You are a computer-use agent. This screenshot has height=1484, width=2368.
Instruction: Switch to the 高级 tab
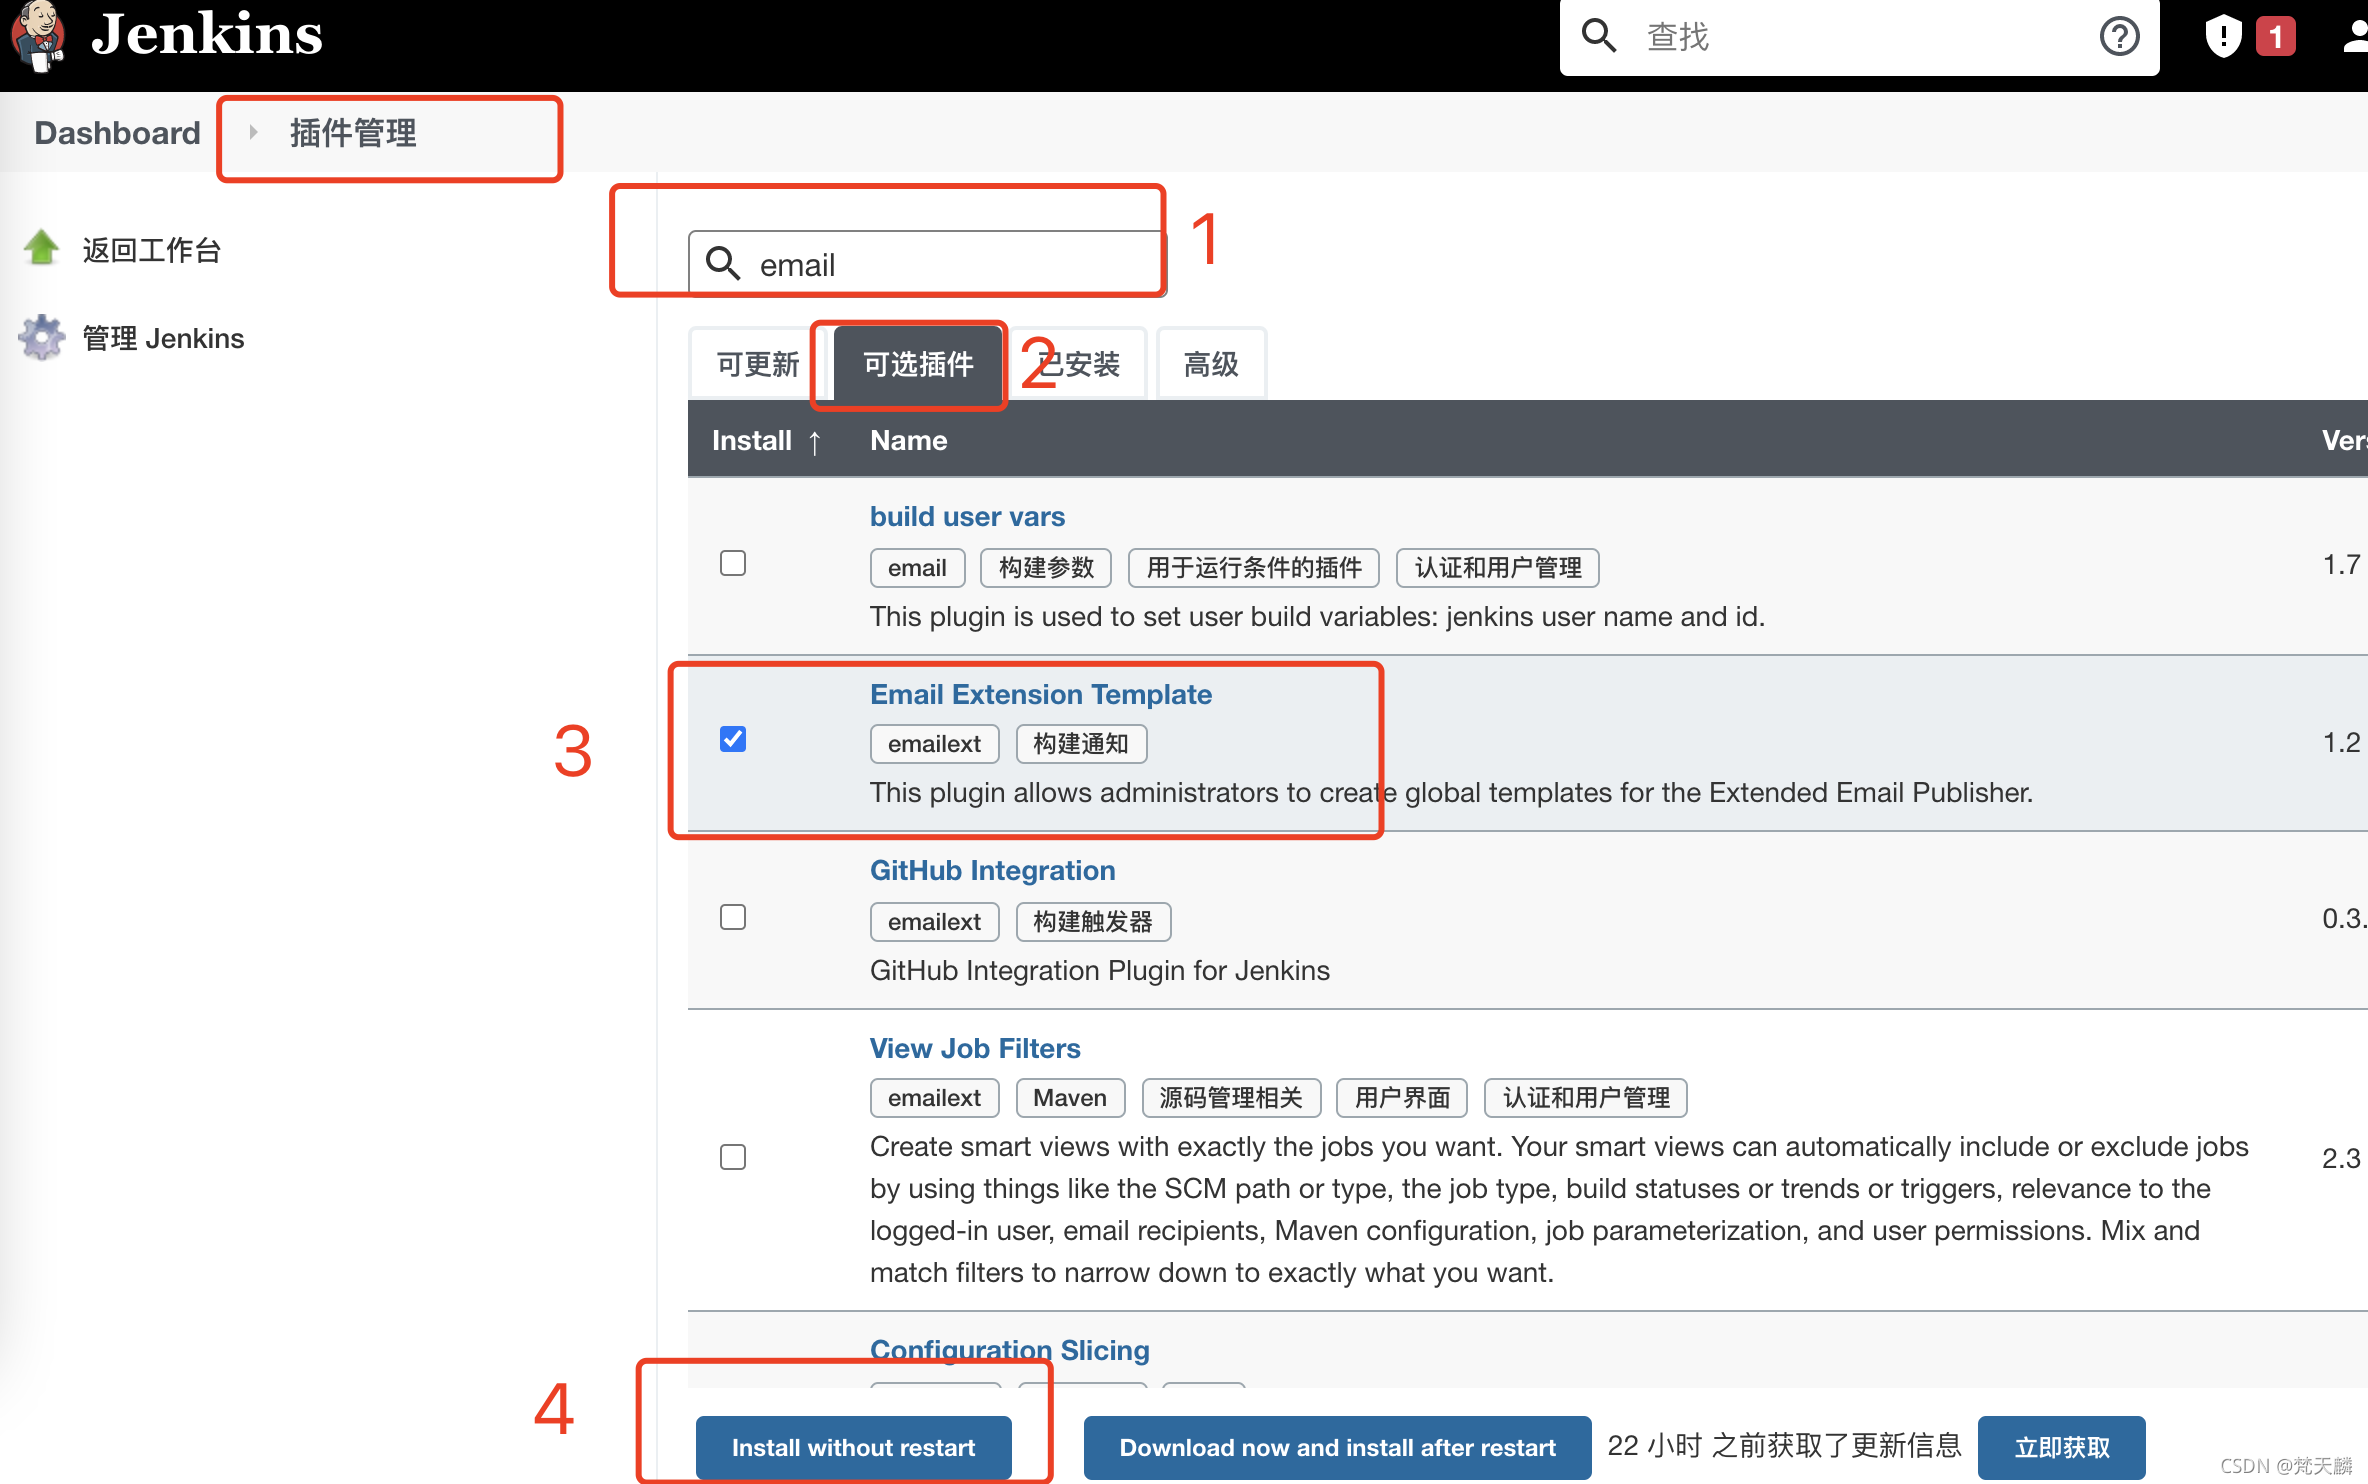[x=1209, y=362]
